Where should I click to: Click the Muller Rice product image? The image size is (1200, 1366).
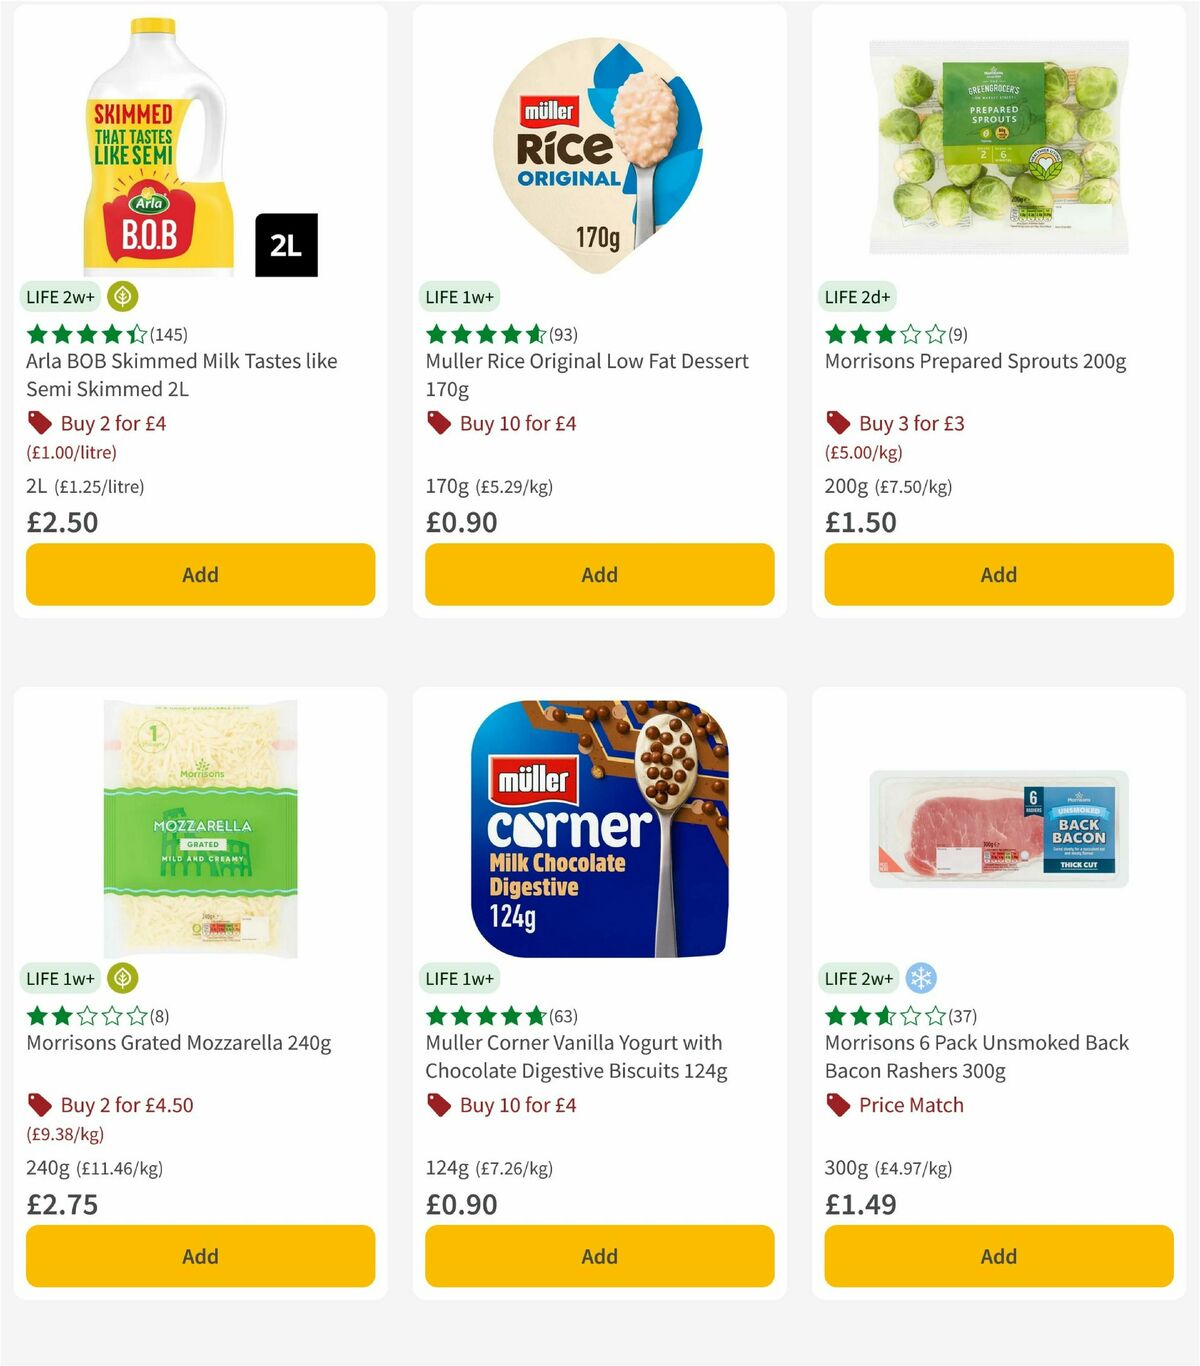[598, 145]
